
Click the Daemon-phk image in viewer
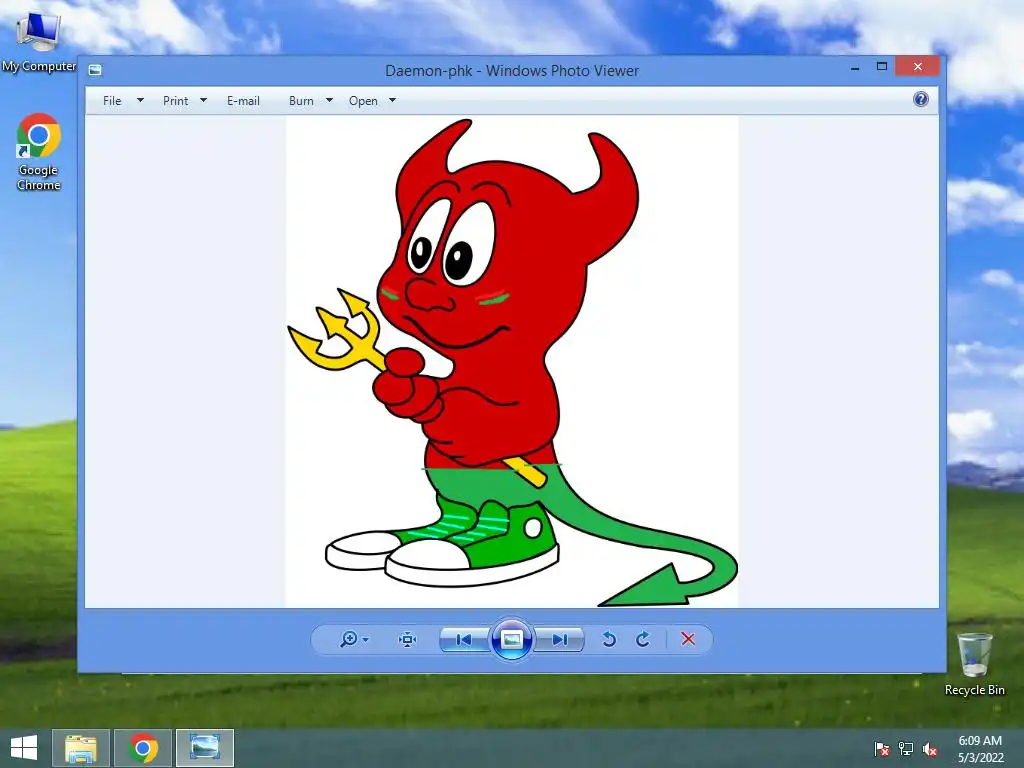tap(512, 362)
